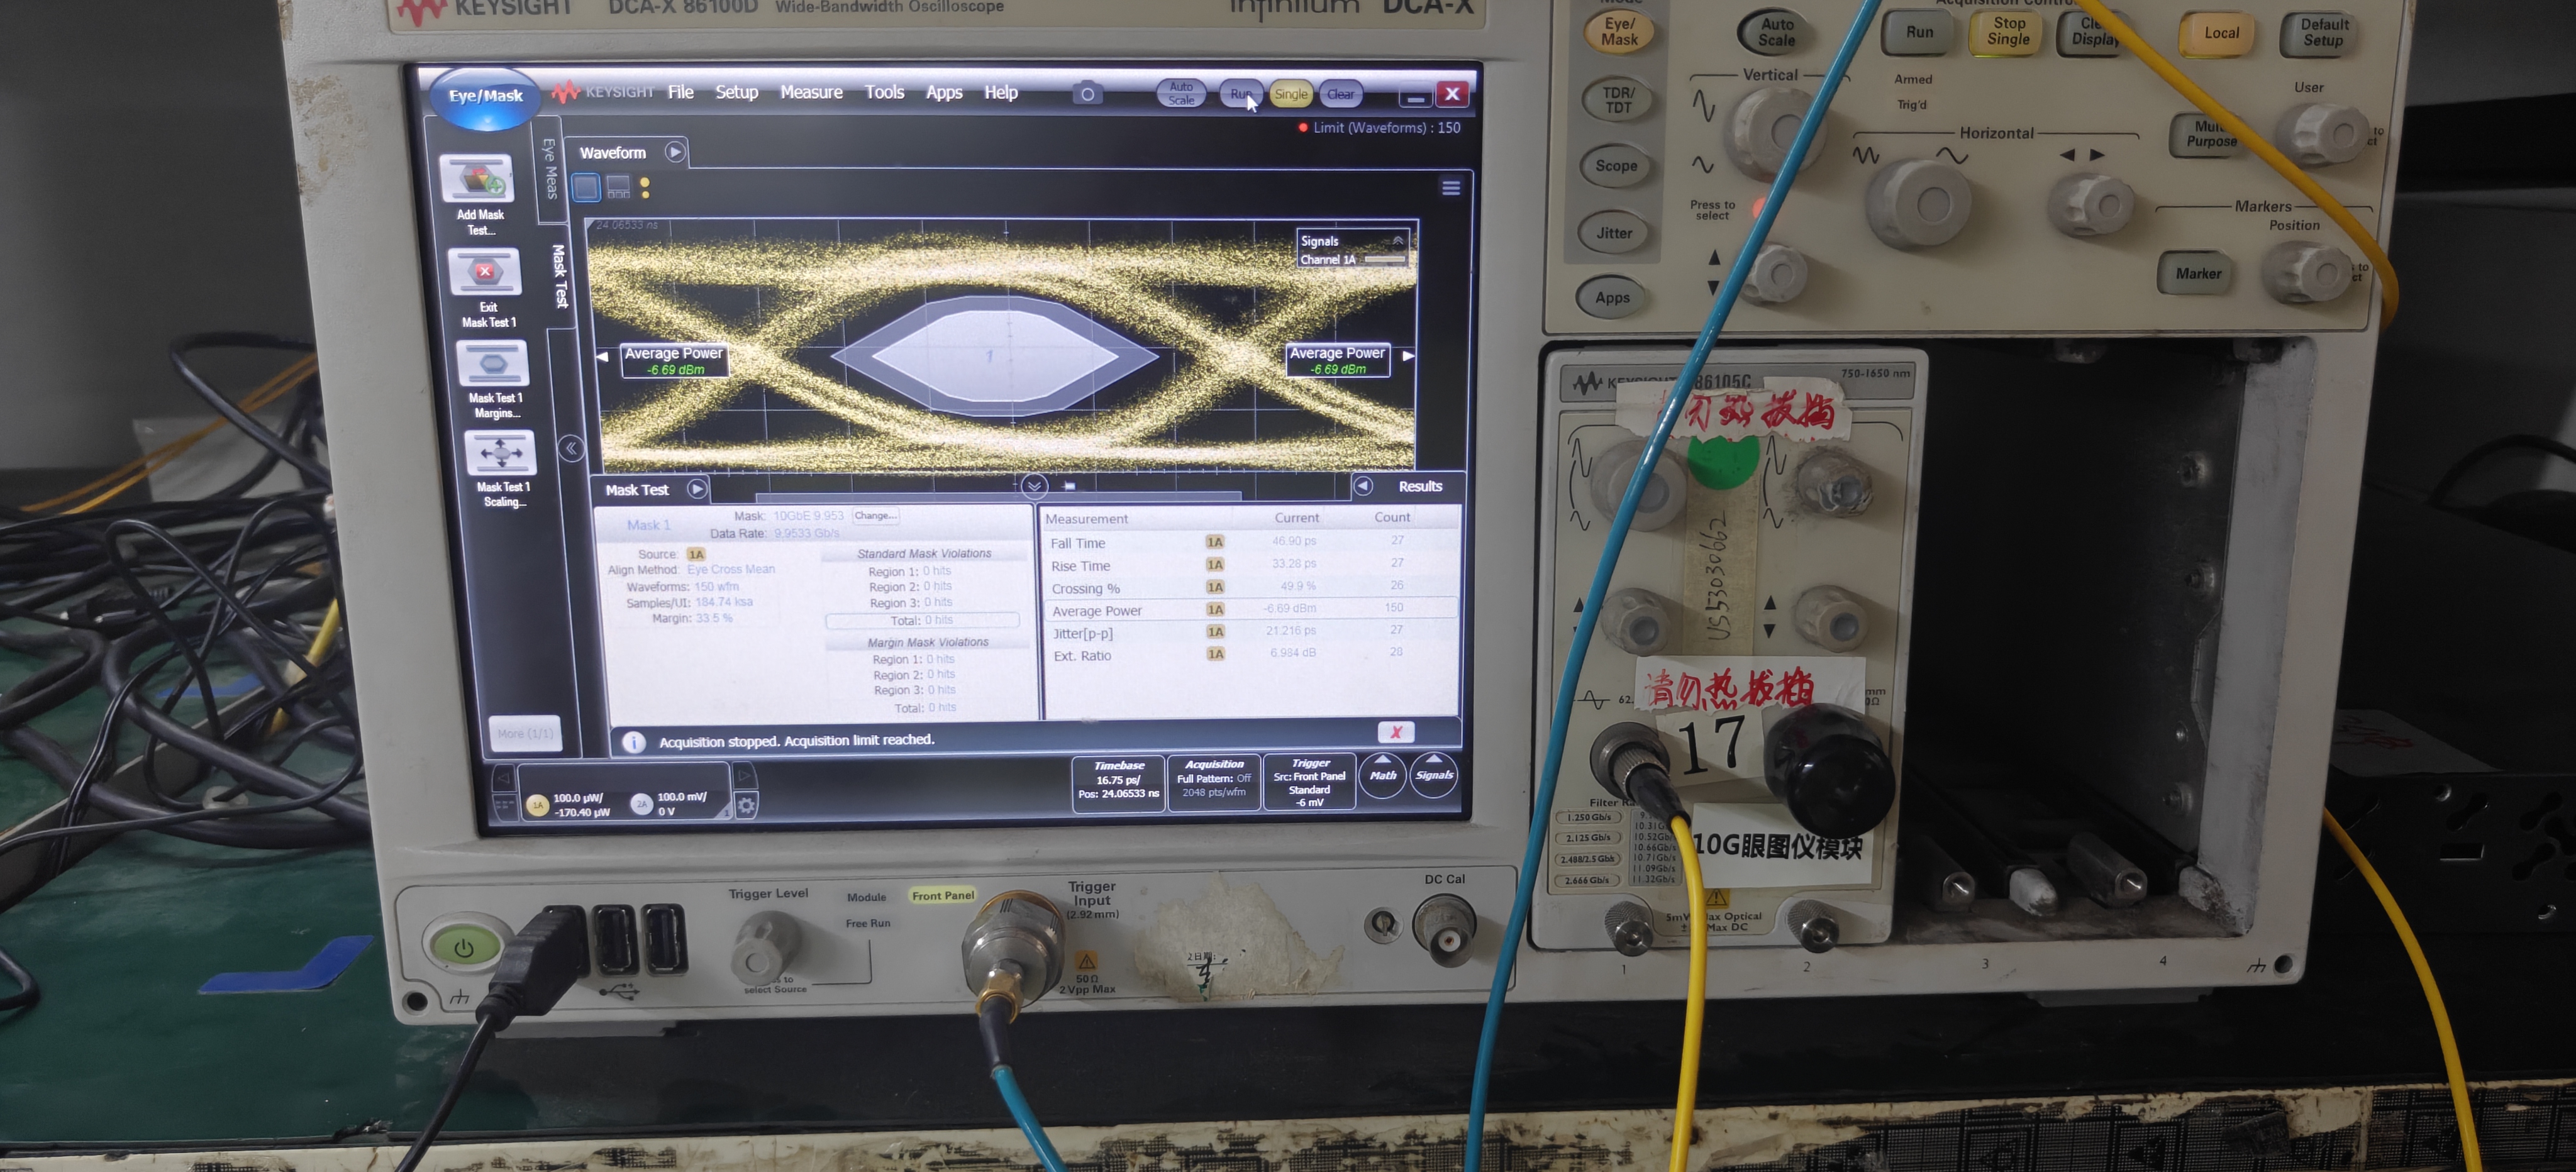Click the yellow dots stacked layout icon
2576x1172 pixels.
(x=645, y=187)
